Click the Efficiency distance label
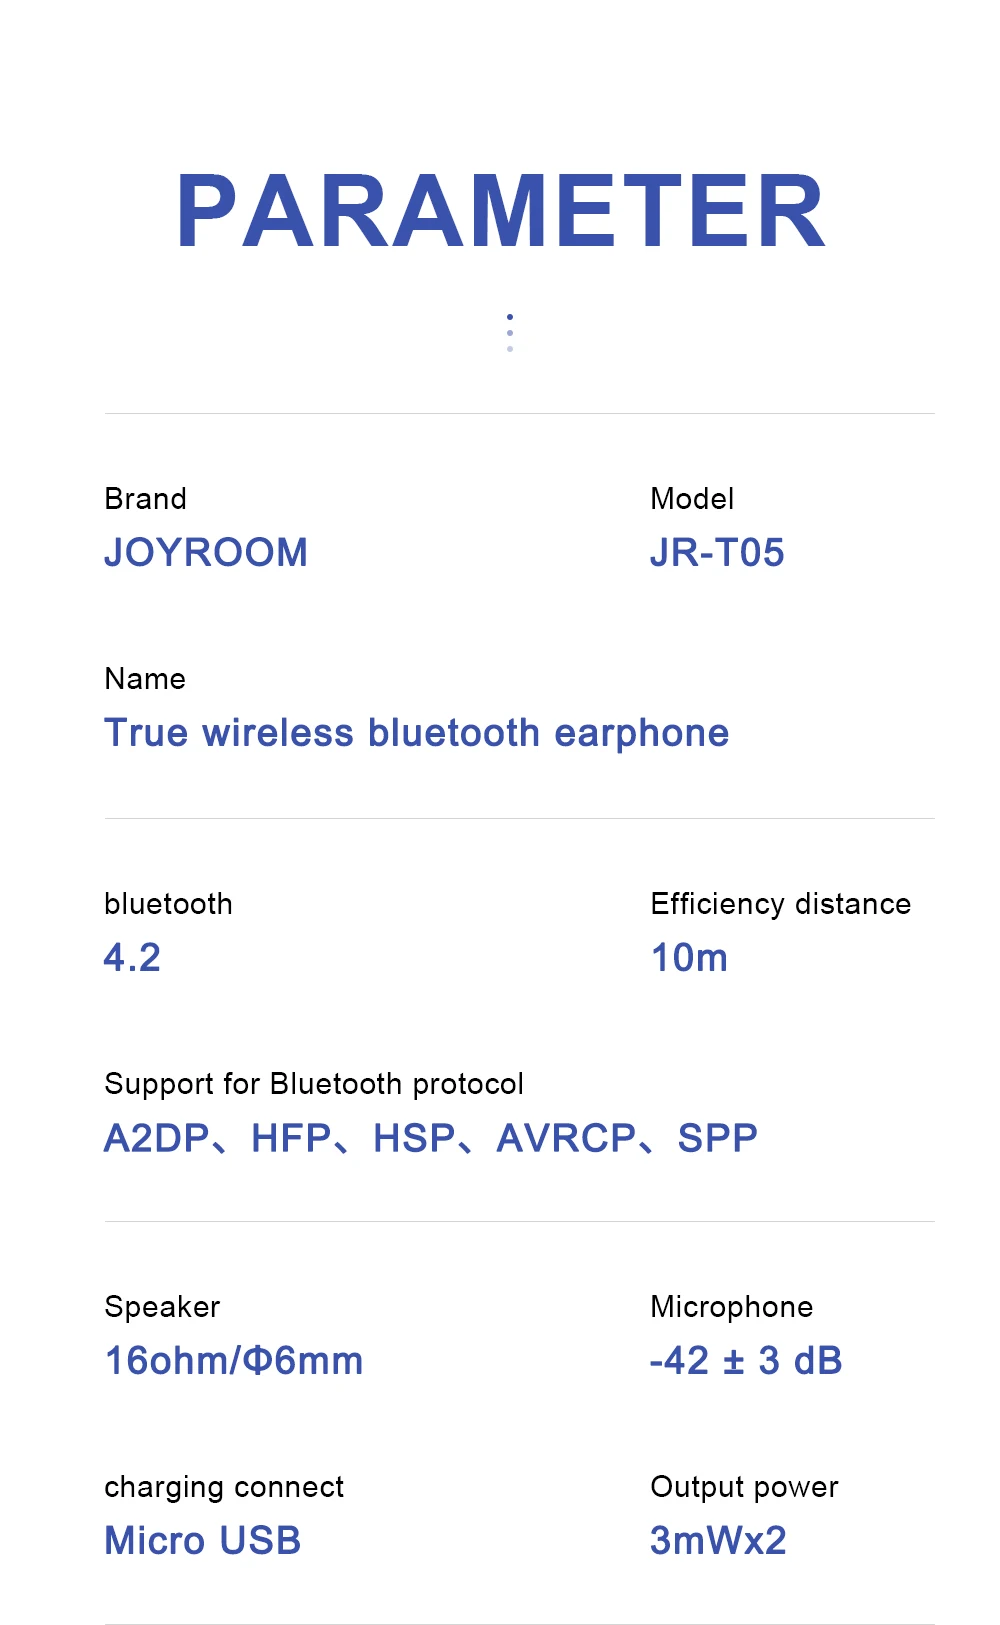The height and width of the screenshot is (1625, 1000). (x=781, y=904)
